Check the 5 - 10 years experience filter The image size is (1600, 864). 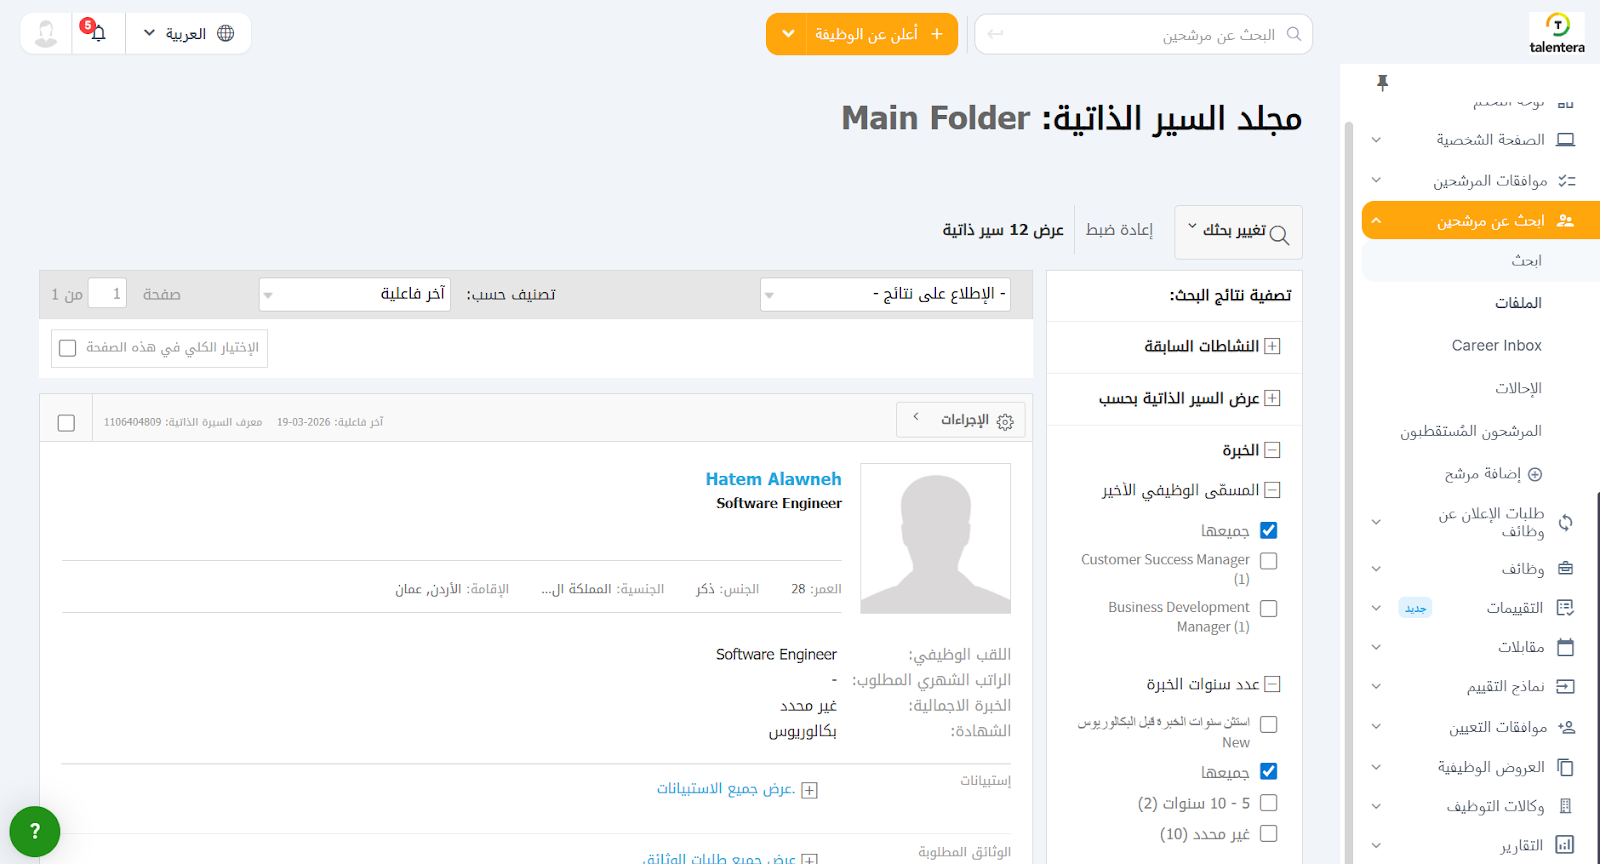tap(1268, 803)
